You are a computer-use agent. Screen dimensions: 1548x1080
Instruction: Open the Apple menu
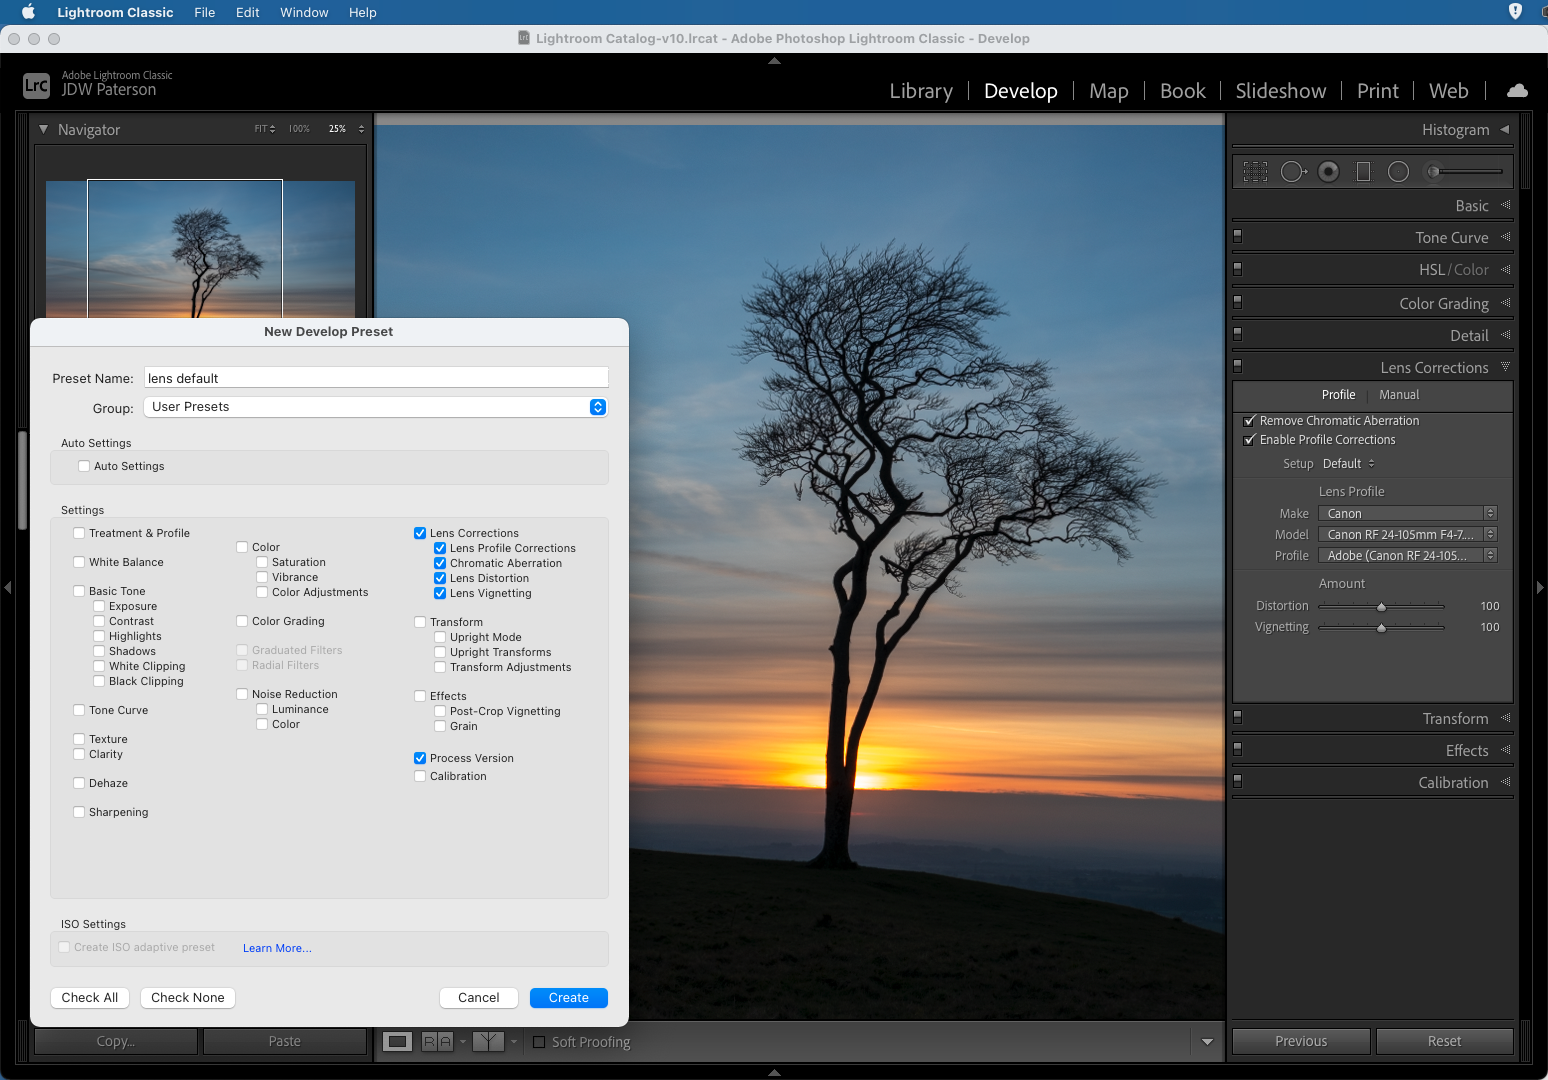click(x=28, y=12)
